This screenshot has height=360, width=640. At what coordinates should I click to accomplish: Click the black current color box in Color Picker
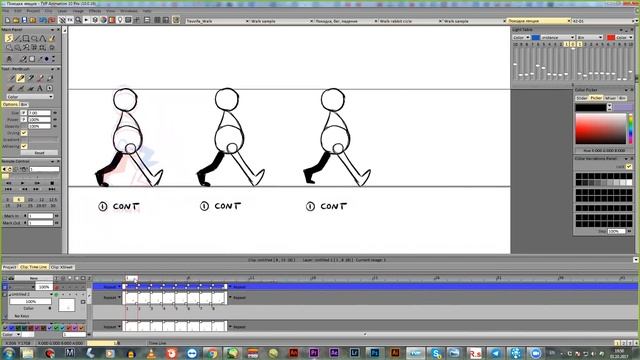click(591, 107)
